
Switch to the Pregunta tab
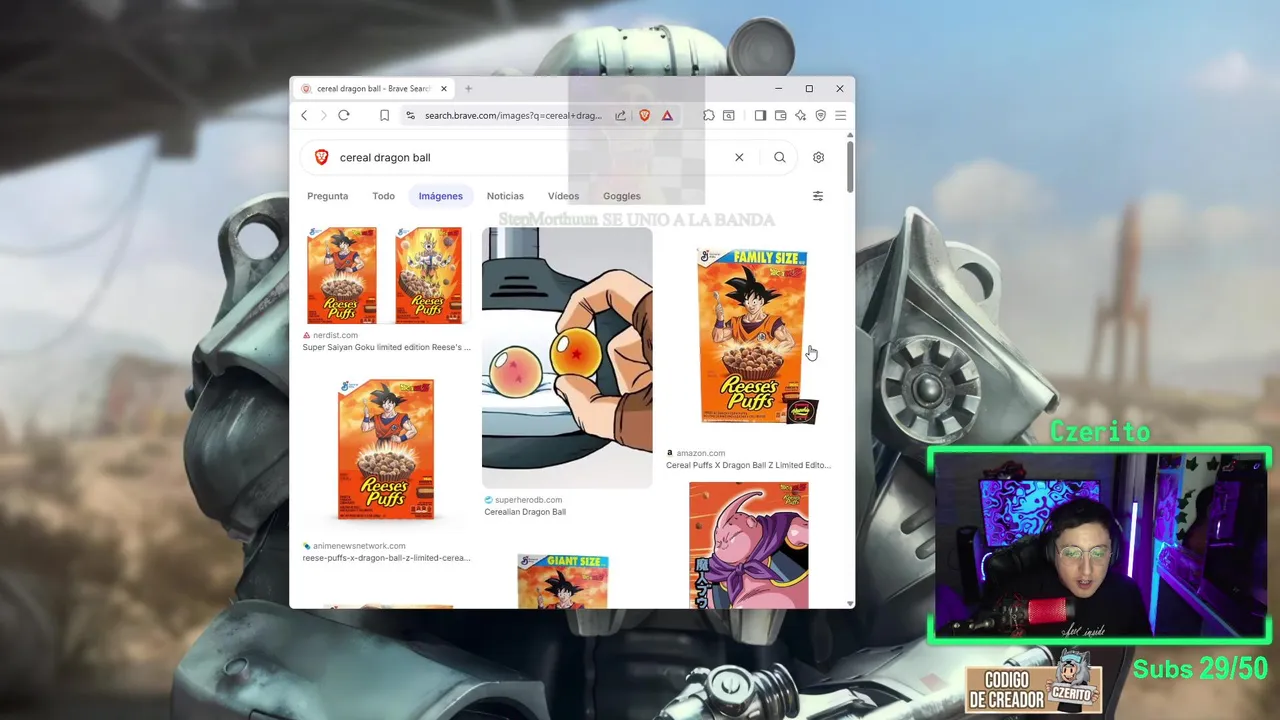pos(328,196)
